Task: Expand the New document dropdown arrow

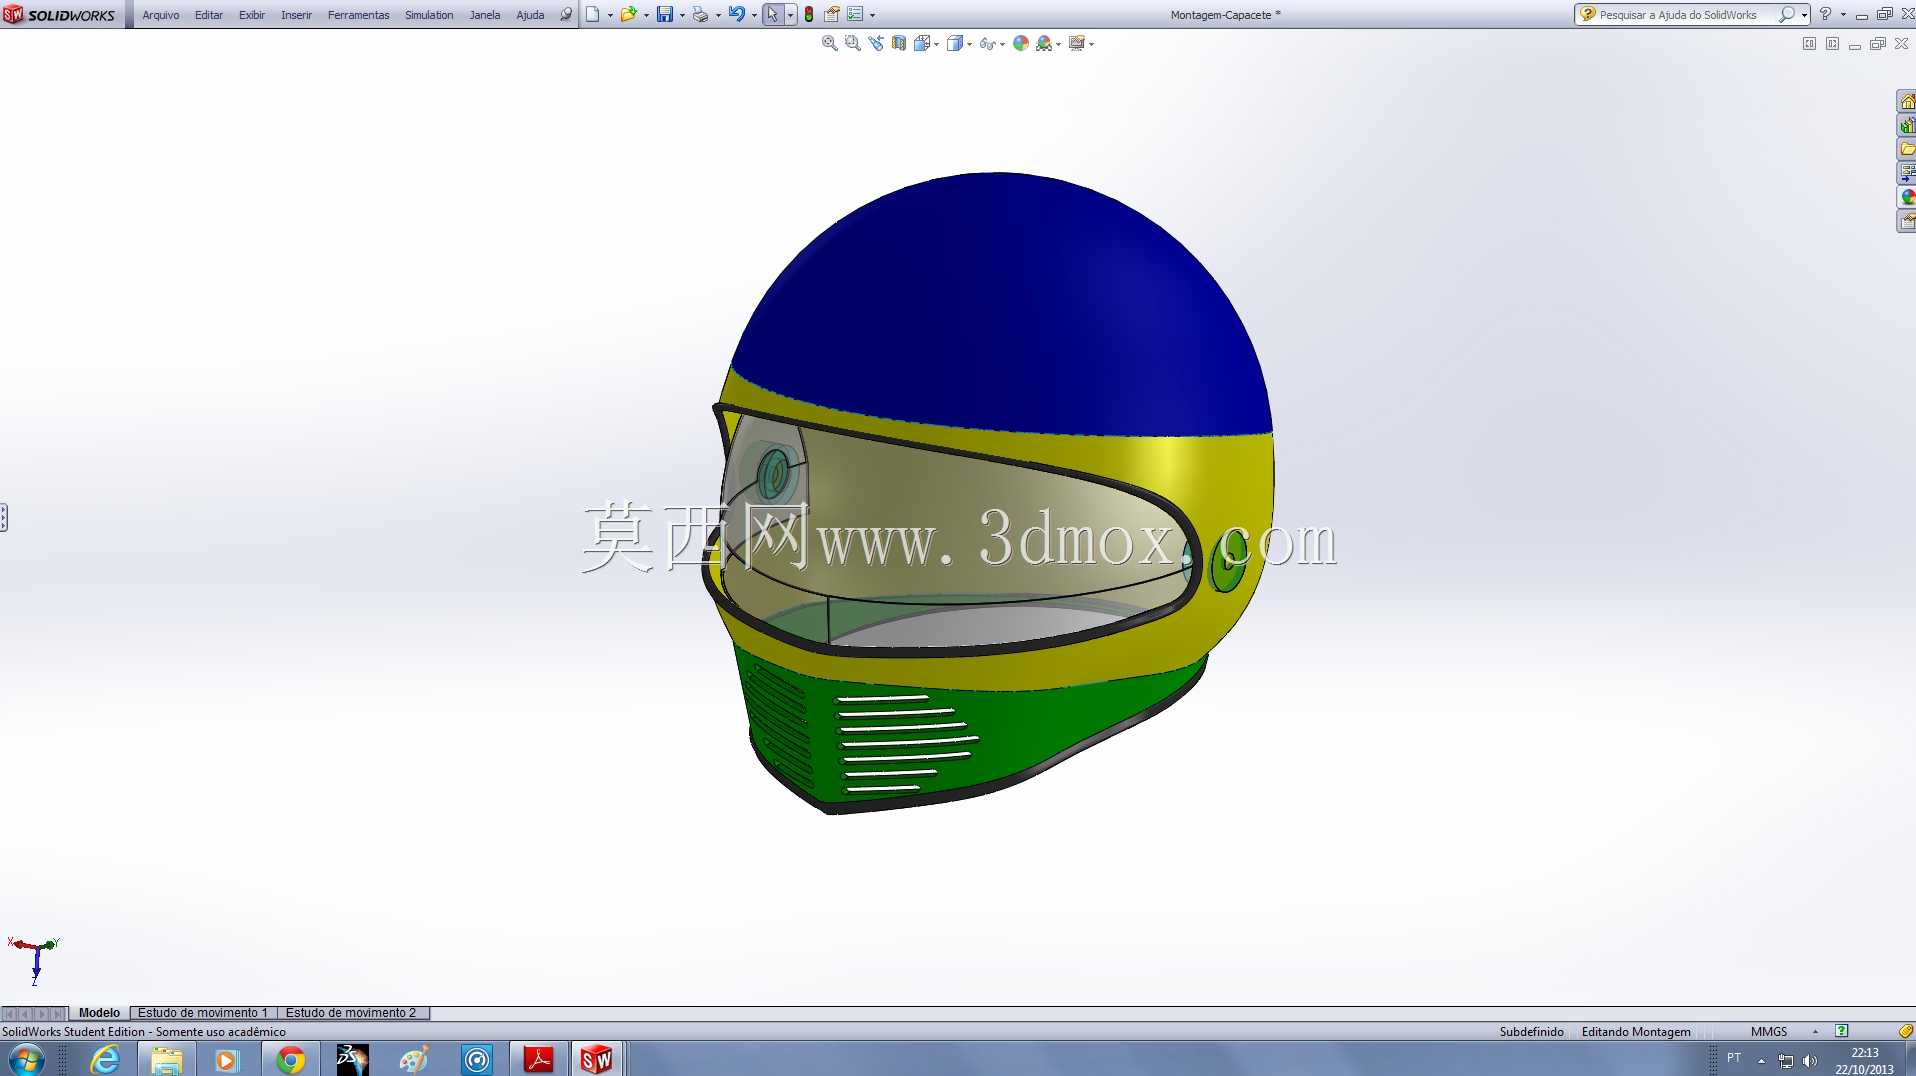Action: click(x=610, y=15)
